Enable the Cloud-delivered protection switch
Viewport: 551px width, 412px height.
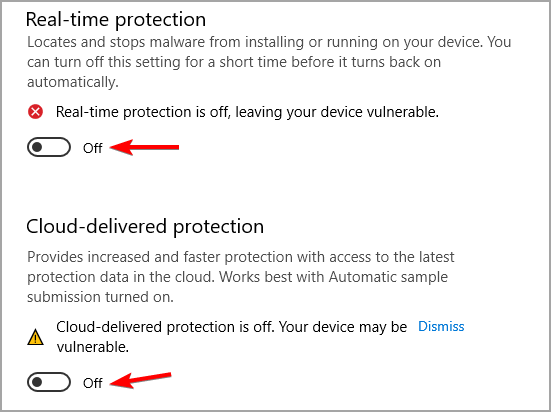(x=49, y=382)
